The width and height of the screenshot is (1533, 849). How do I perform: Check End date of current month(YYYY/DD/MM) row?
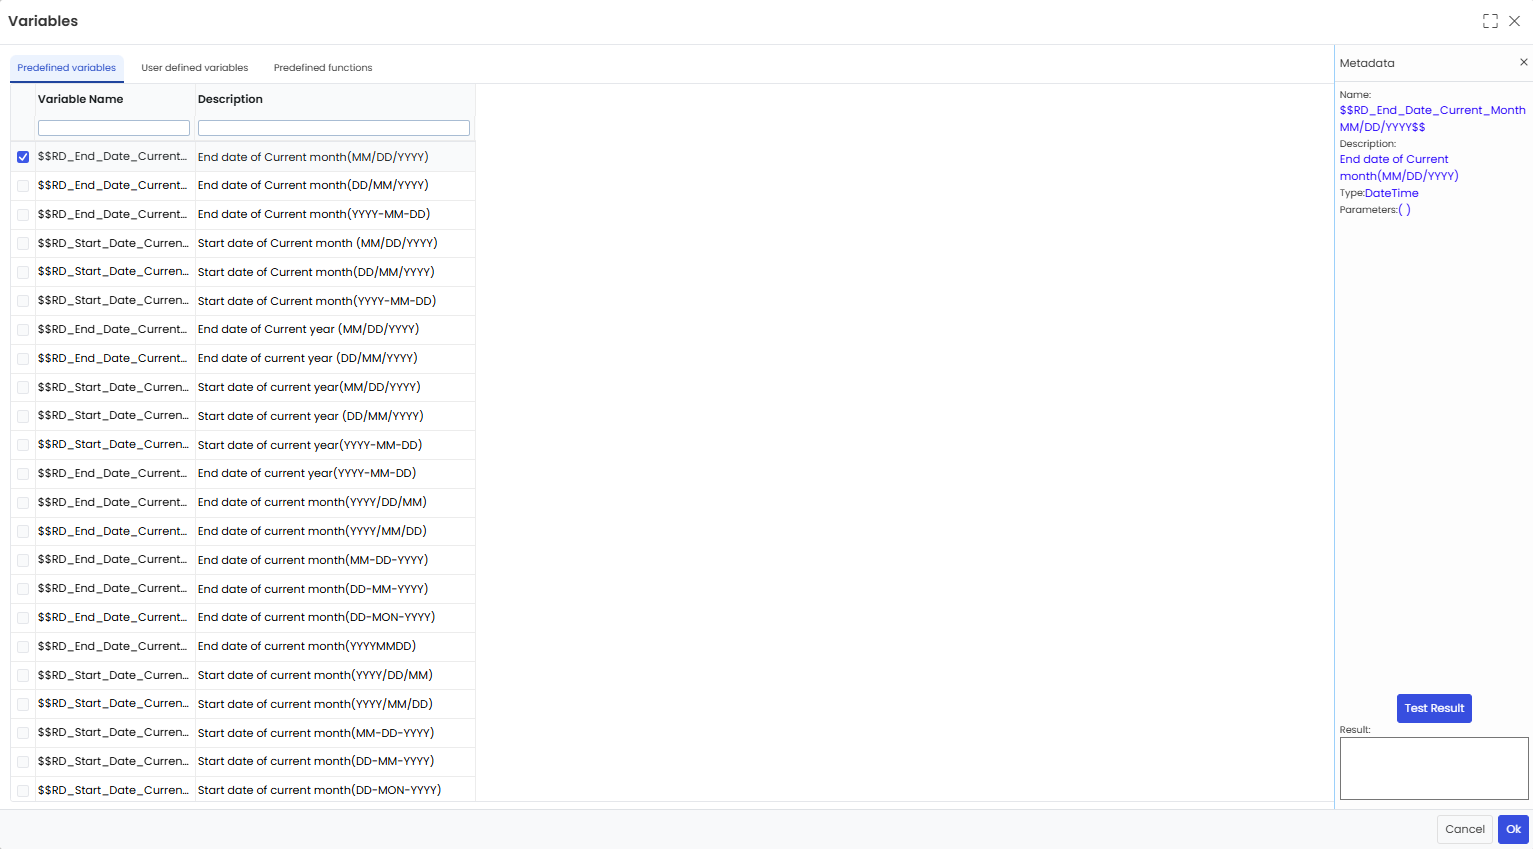(23, 503)
